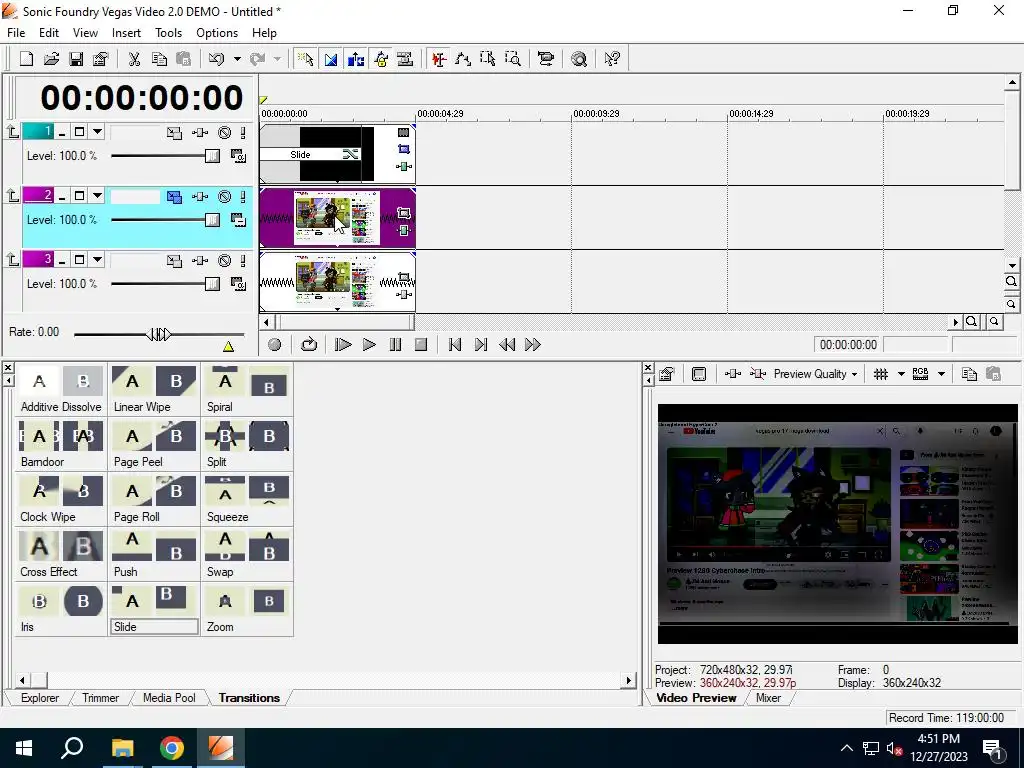
Task: Select the Page Peel transition
Action: (154, 445)
